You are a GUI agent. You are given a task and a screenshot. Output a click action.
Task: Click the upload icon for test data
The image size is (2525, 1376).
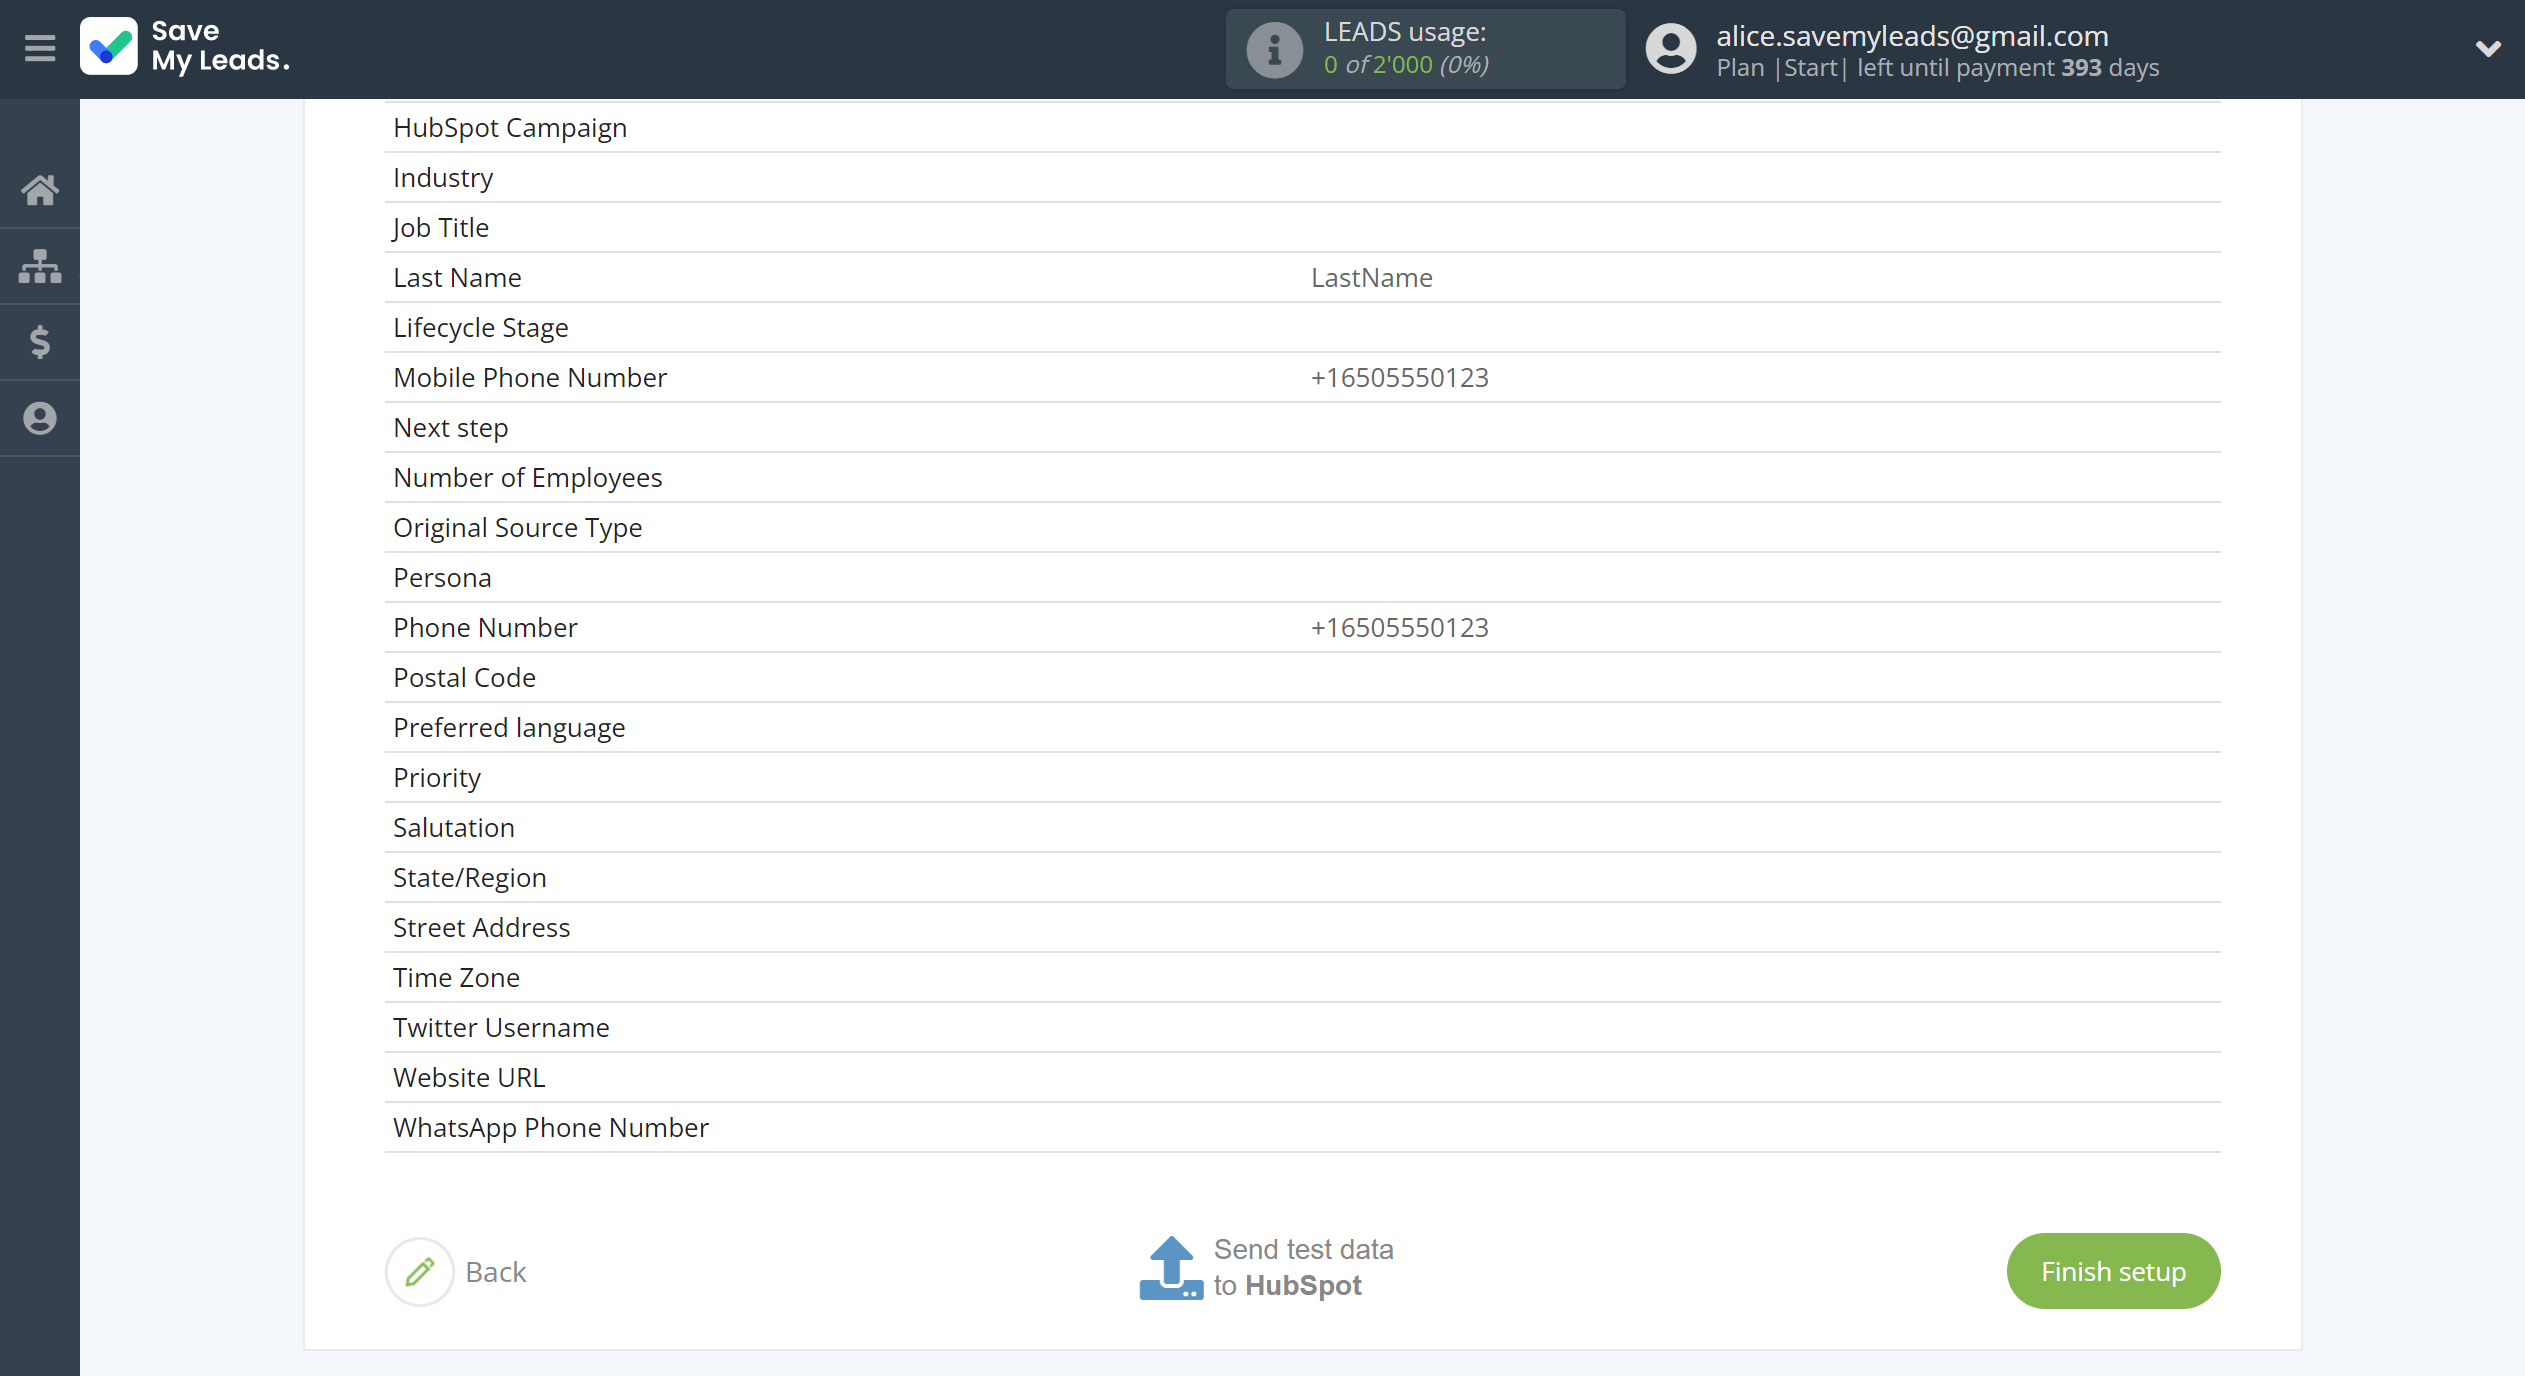pos(1171,1268)
